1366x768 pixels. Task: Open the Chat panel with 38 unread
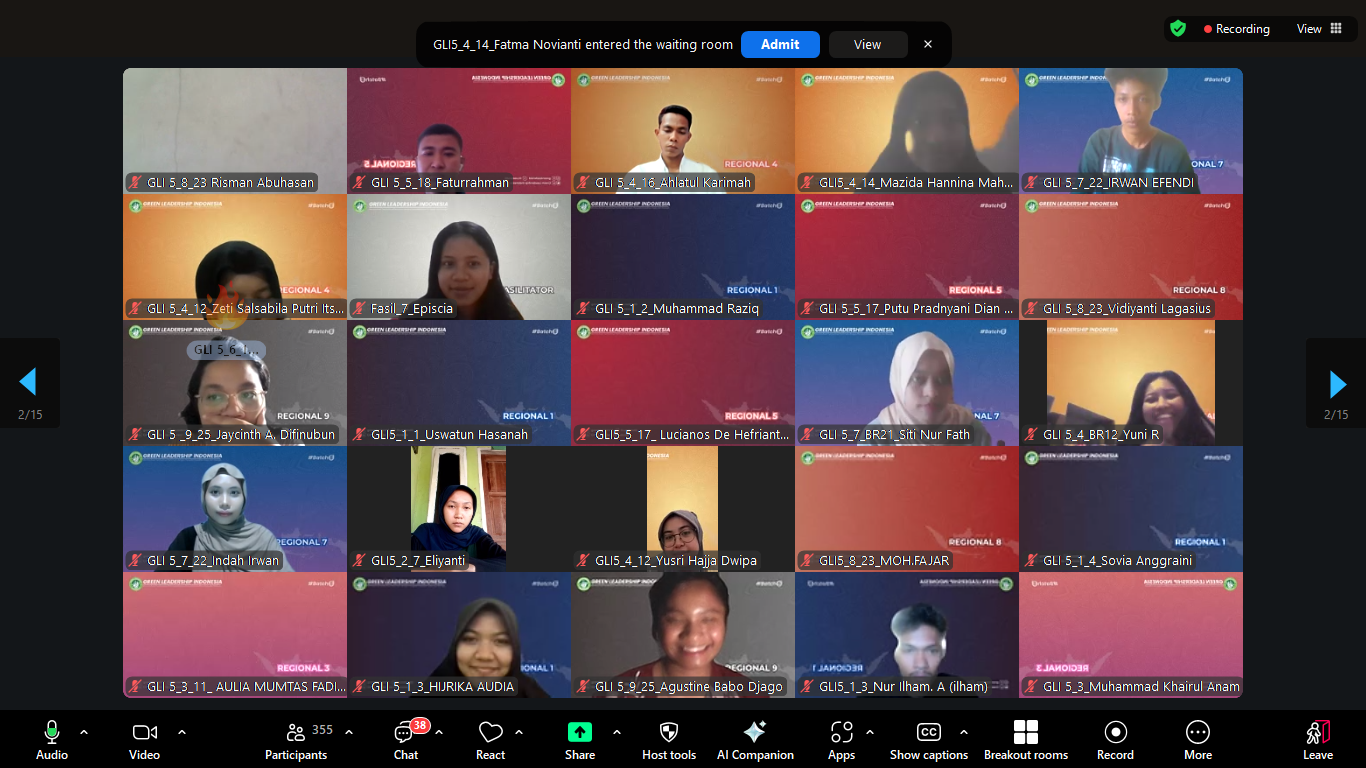[x=406, y=733]
